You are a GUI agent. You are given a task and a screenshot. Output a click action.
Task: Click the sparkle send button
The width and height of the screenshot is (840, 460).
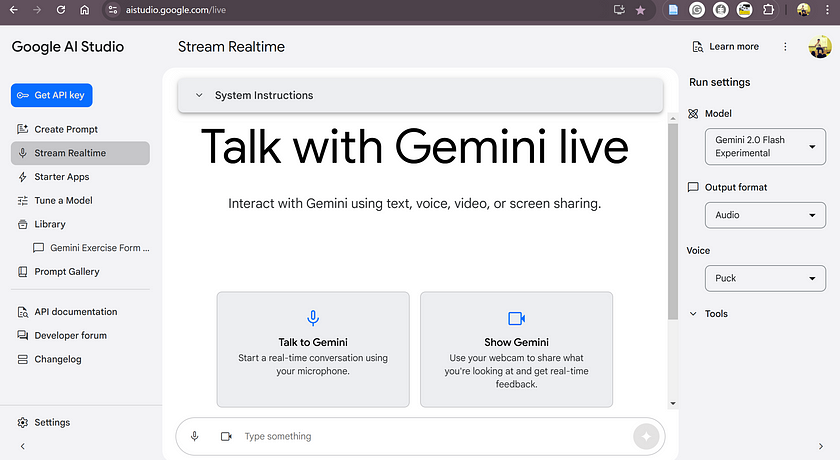646,436
